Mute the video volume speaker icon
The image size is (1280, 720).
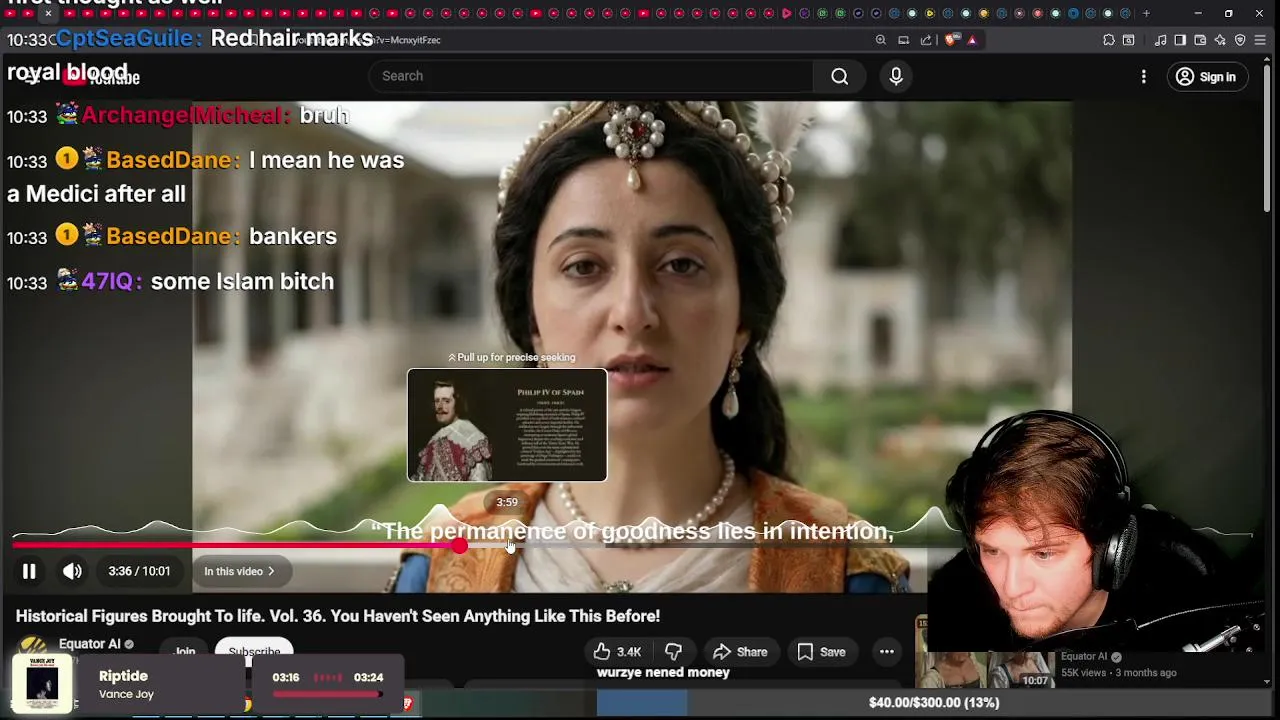click(x=72, y=571)
